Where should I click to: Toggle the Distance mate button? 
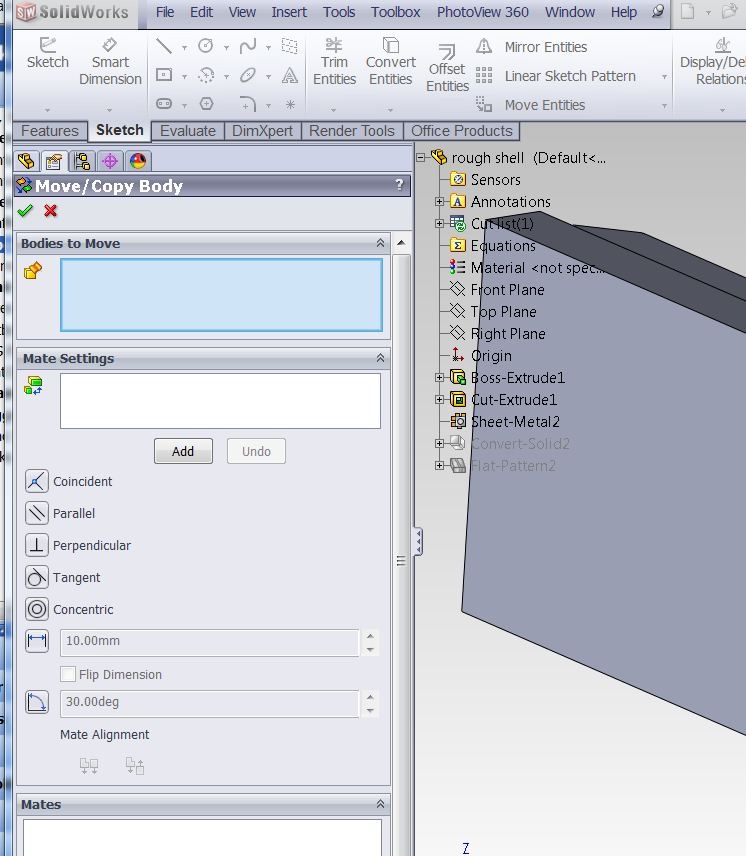pyautogui.click(x=37, y=641)
